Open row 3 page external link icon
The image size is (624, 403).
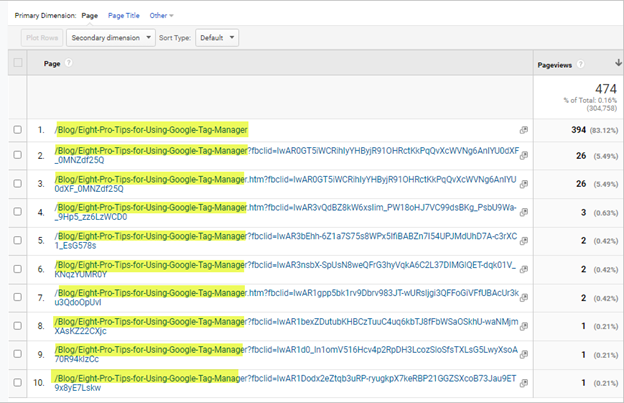coord(524,184)
